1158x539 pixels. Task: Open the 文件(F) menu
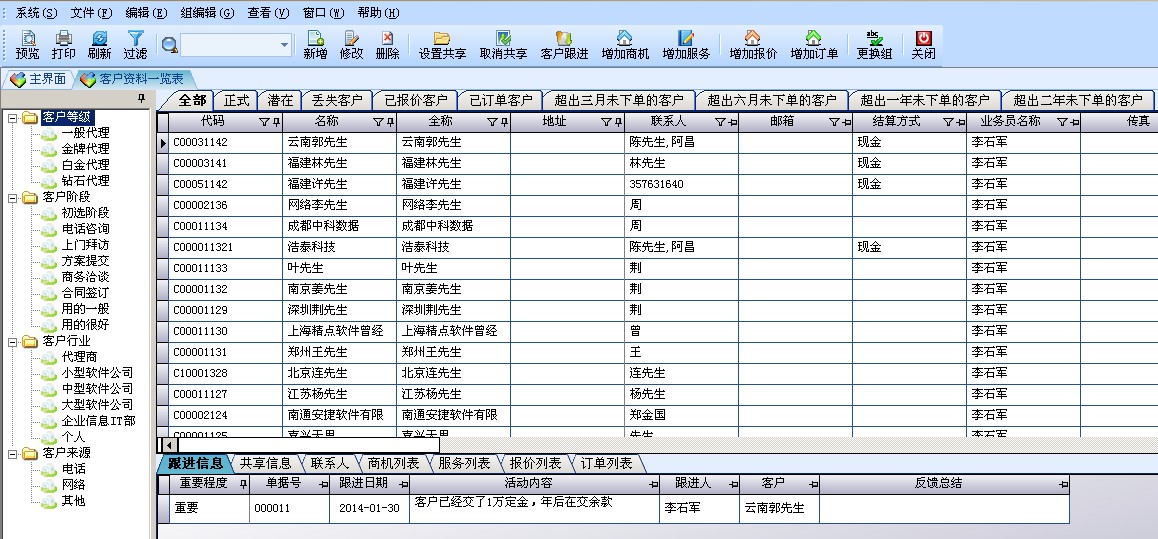[x=92, y=13]
